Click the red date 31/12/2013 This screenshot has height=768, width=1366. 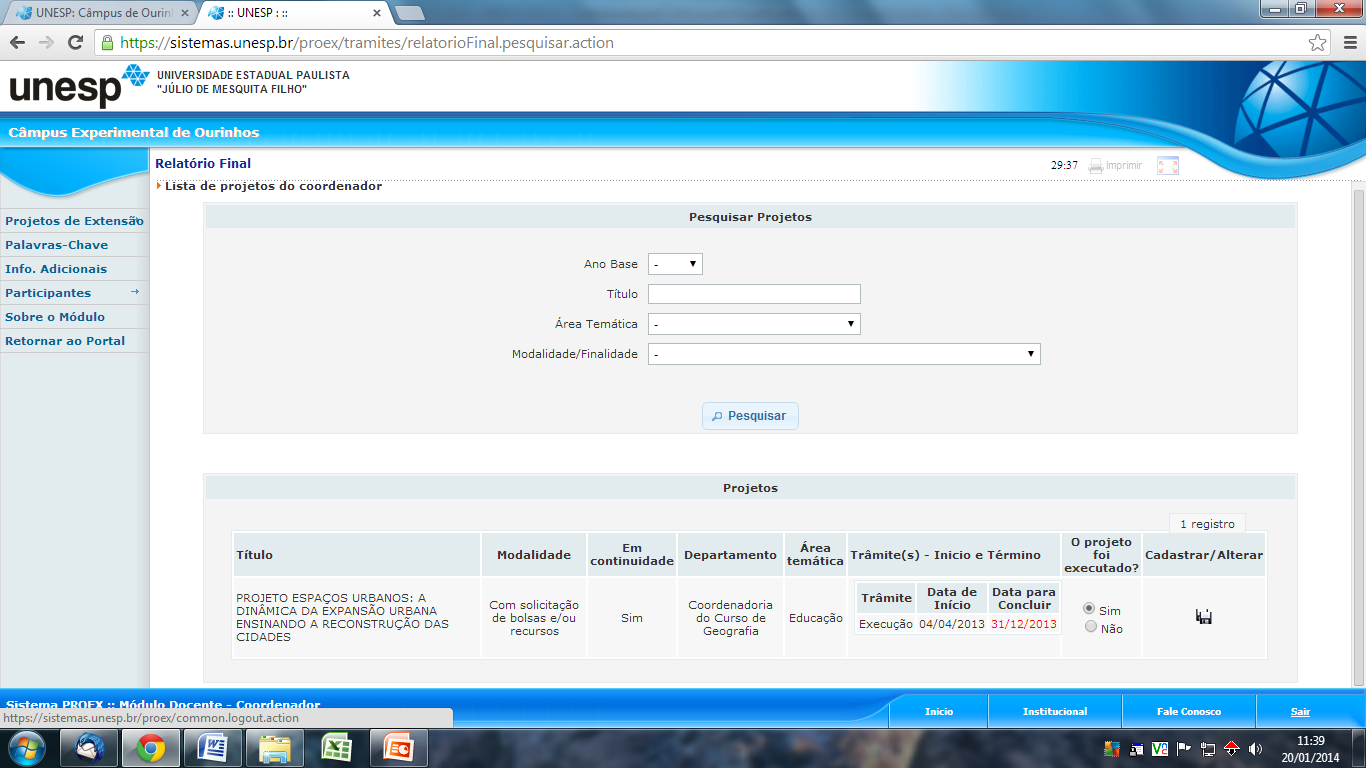[x=1024, y=624]
